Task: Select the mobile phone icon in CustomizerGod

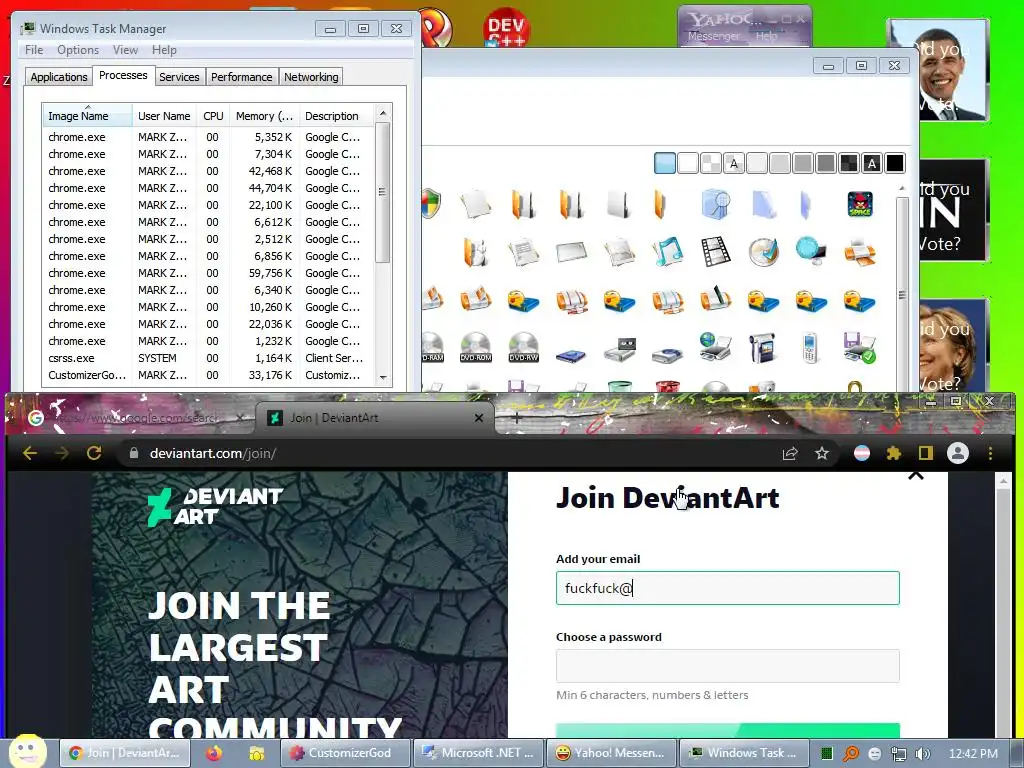Action: tap(810, 347)
